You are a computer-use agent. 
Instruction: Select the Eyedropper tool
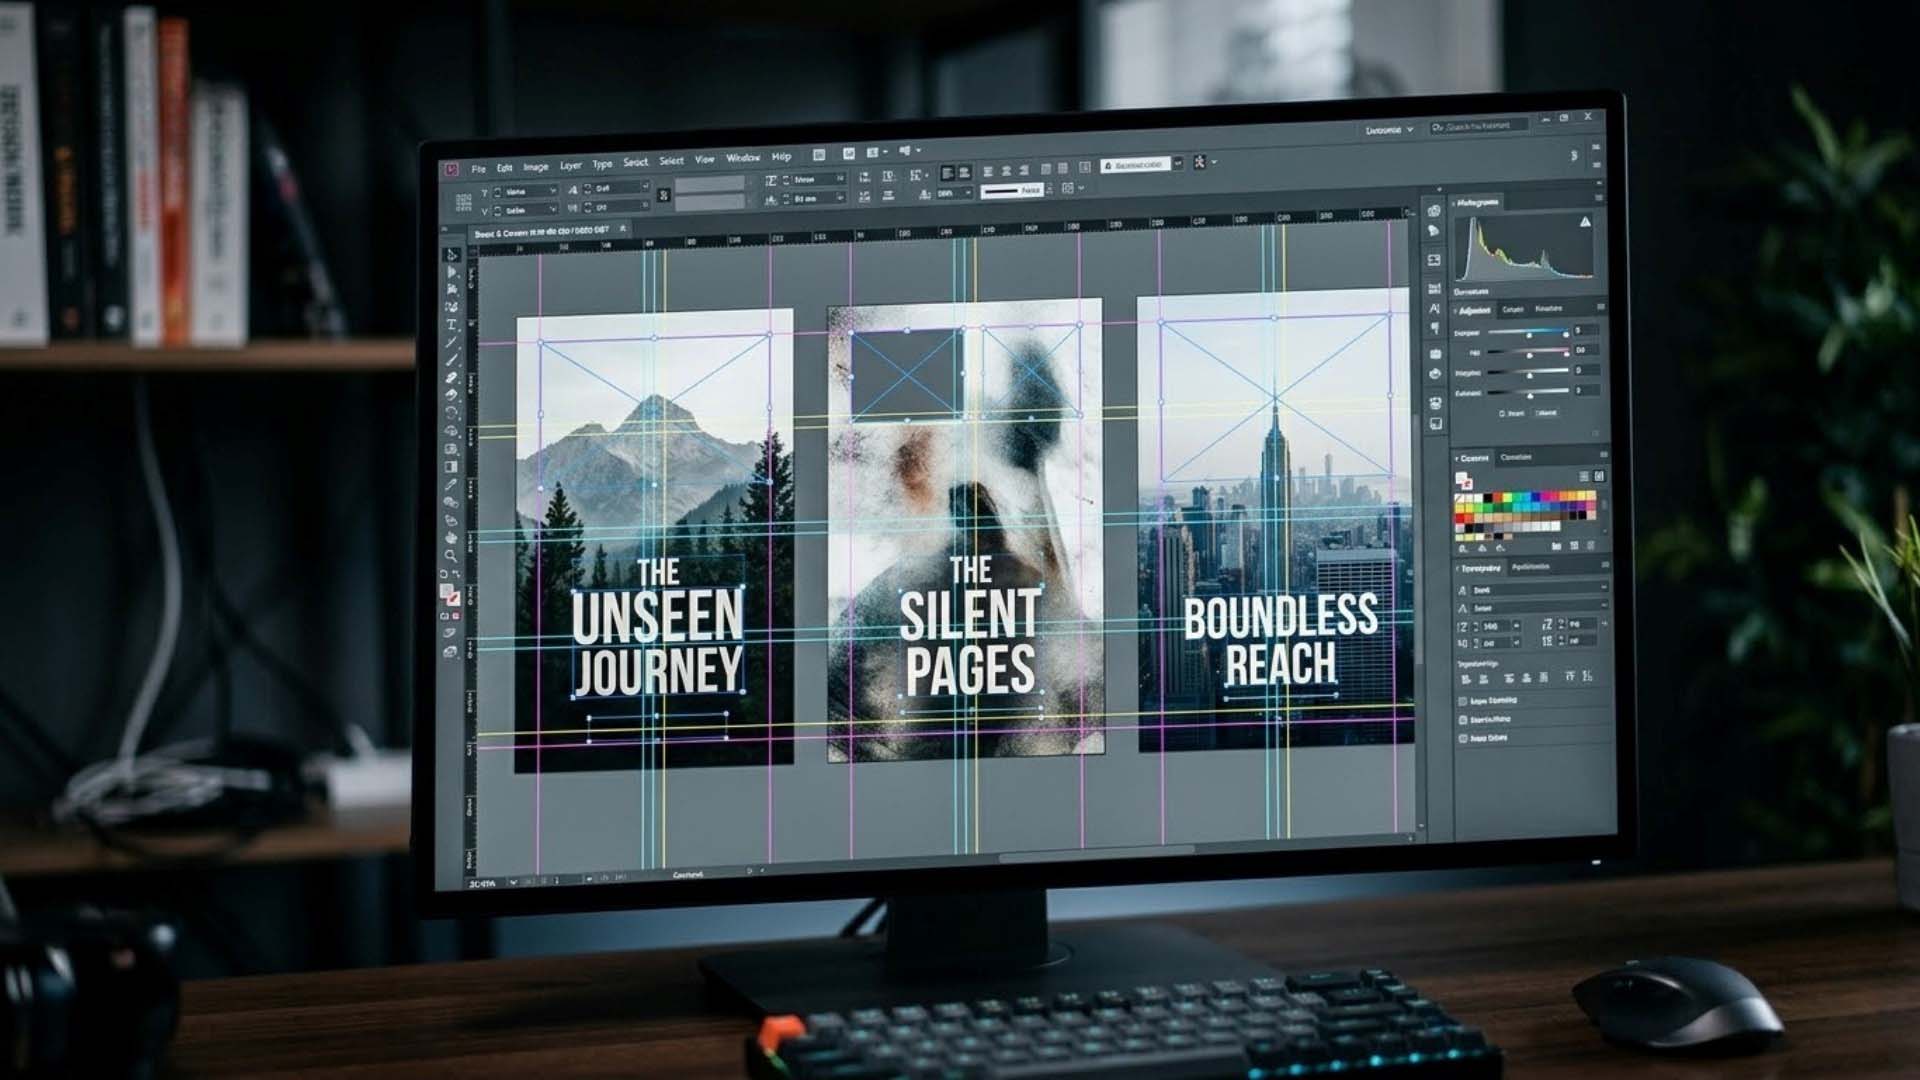(x=451, y=484)
